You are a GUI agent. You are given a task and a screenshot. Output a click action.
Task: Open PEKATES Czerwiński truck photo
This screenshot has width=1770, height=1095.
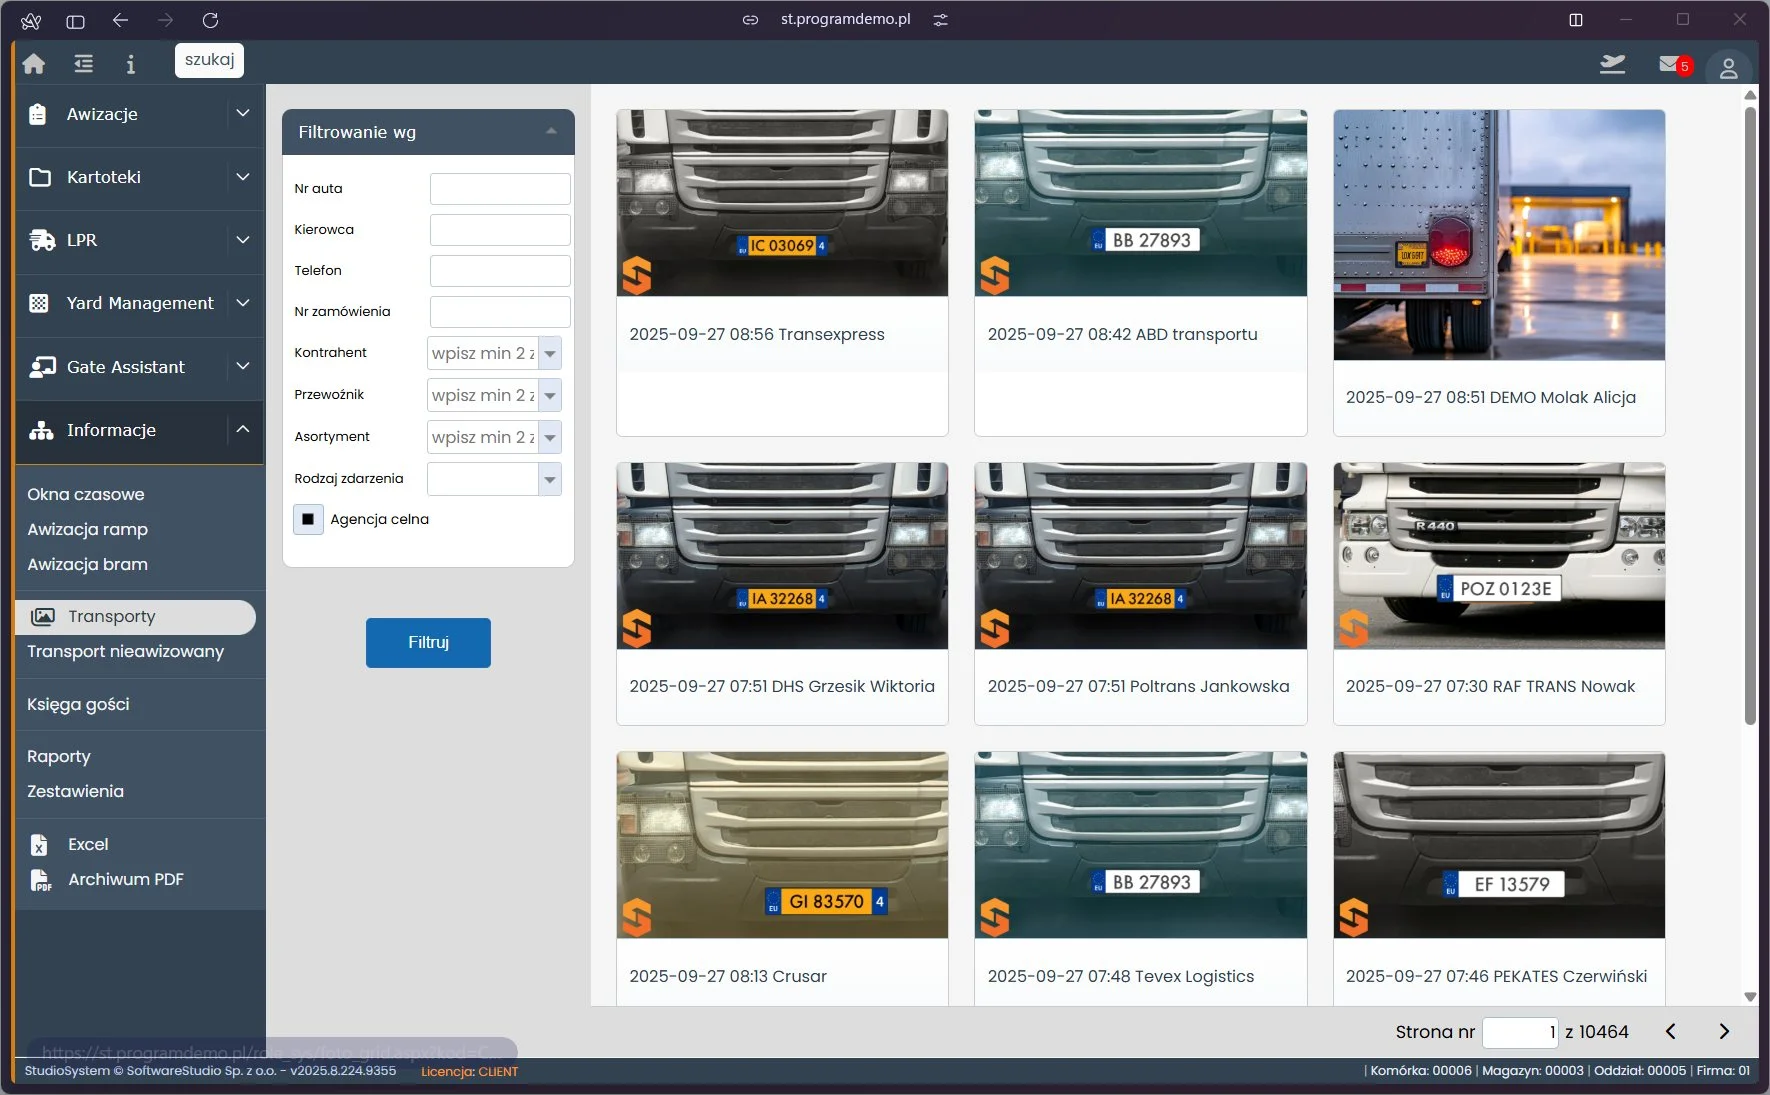point(1499,846)
